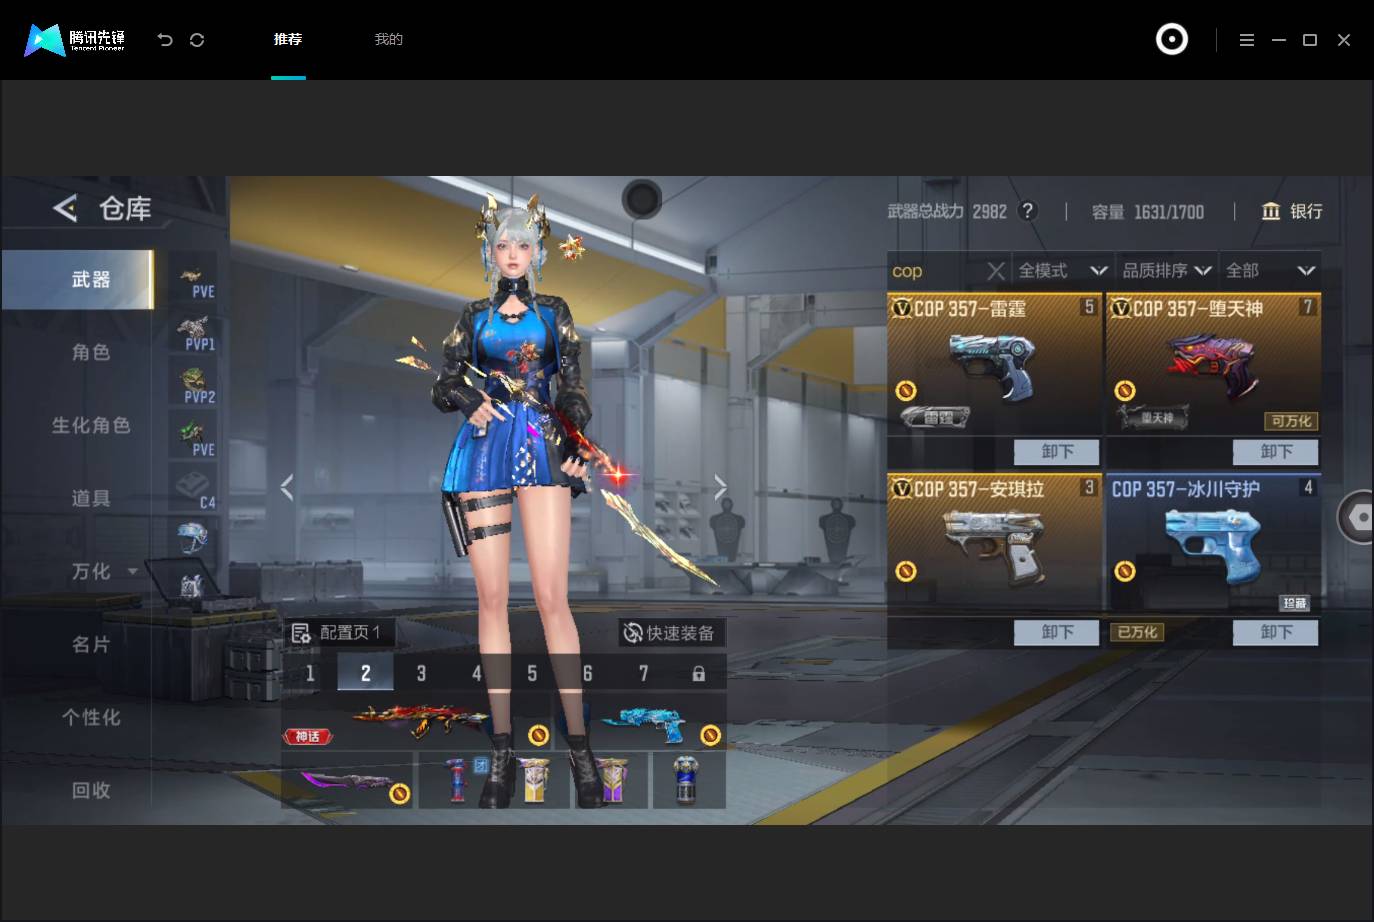This screenshot has height=922, width=1374.
Task: Click the hexagon button at right edge
Action: tap(1357, 517)
